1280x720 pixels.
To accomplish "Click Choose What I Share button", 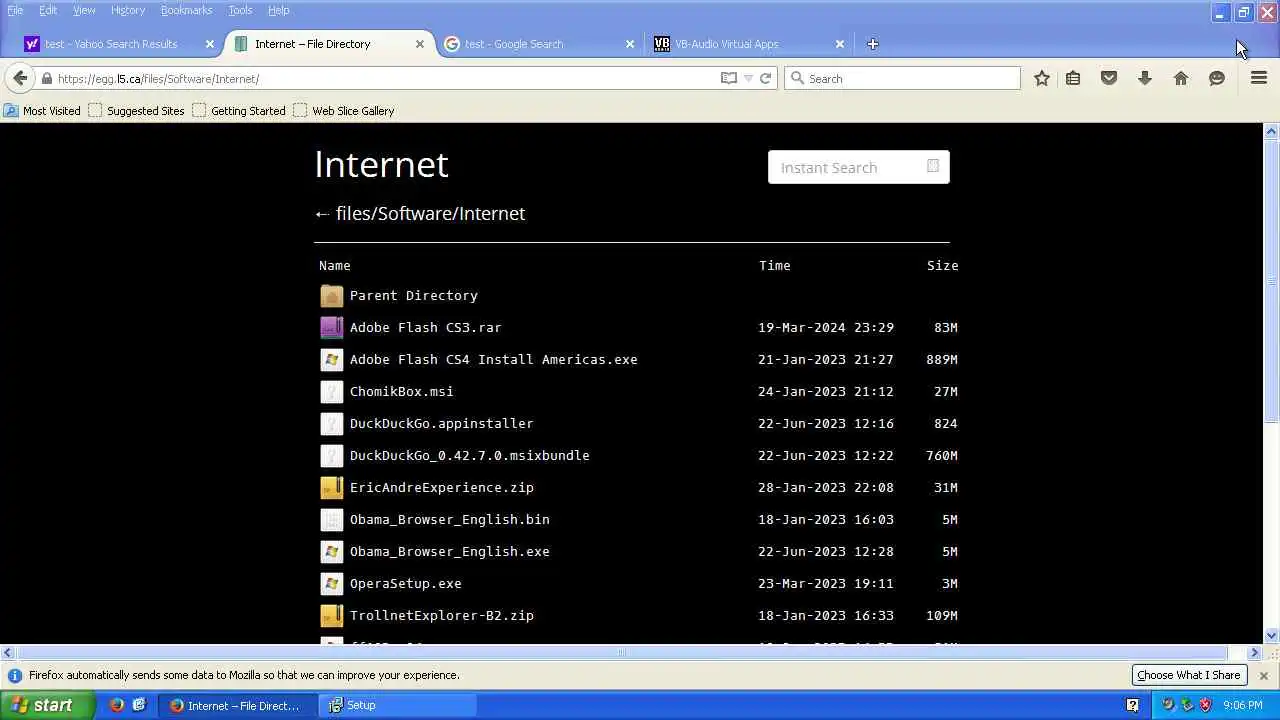I will pyautogui.click(x=1189, y=675).
